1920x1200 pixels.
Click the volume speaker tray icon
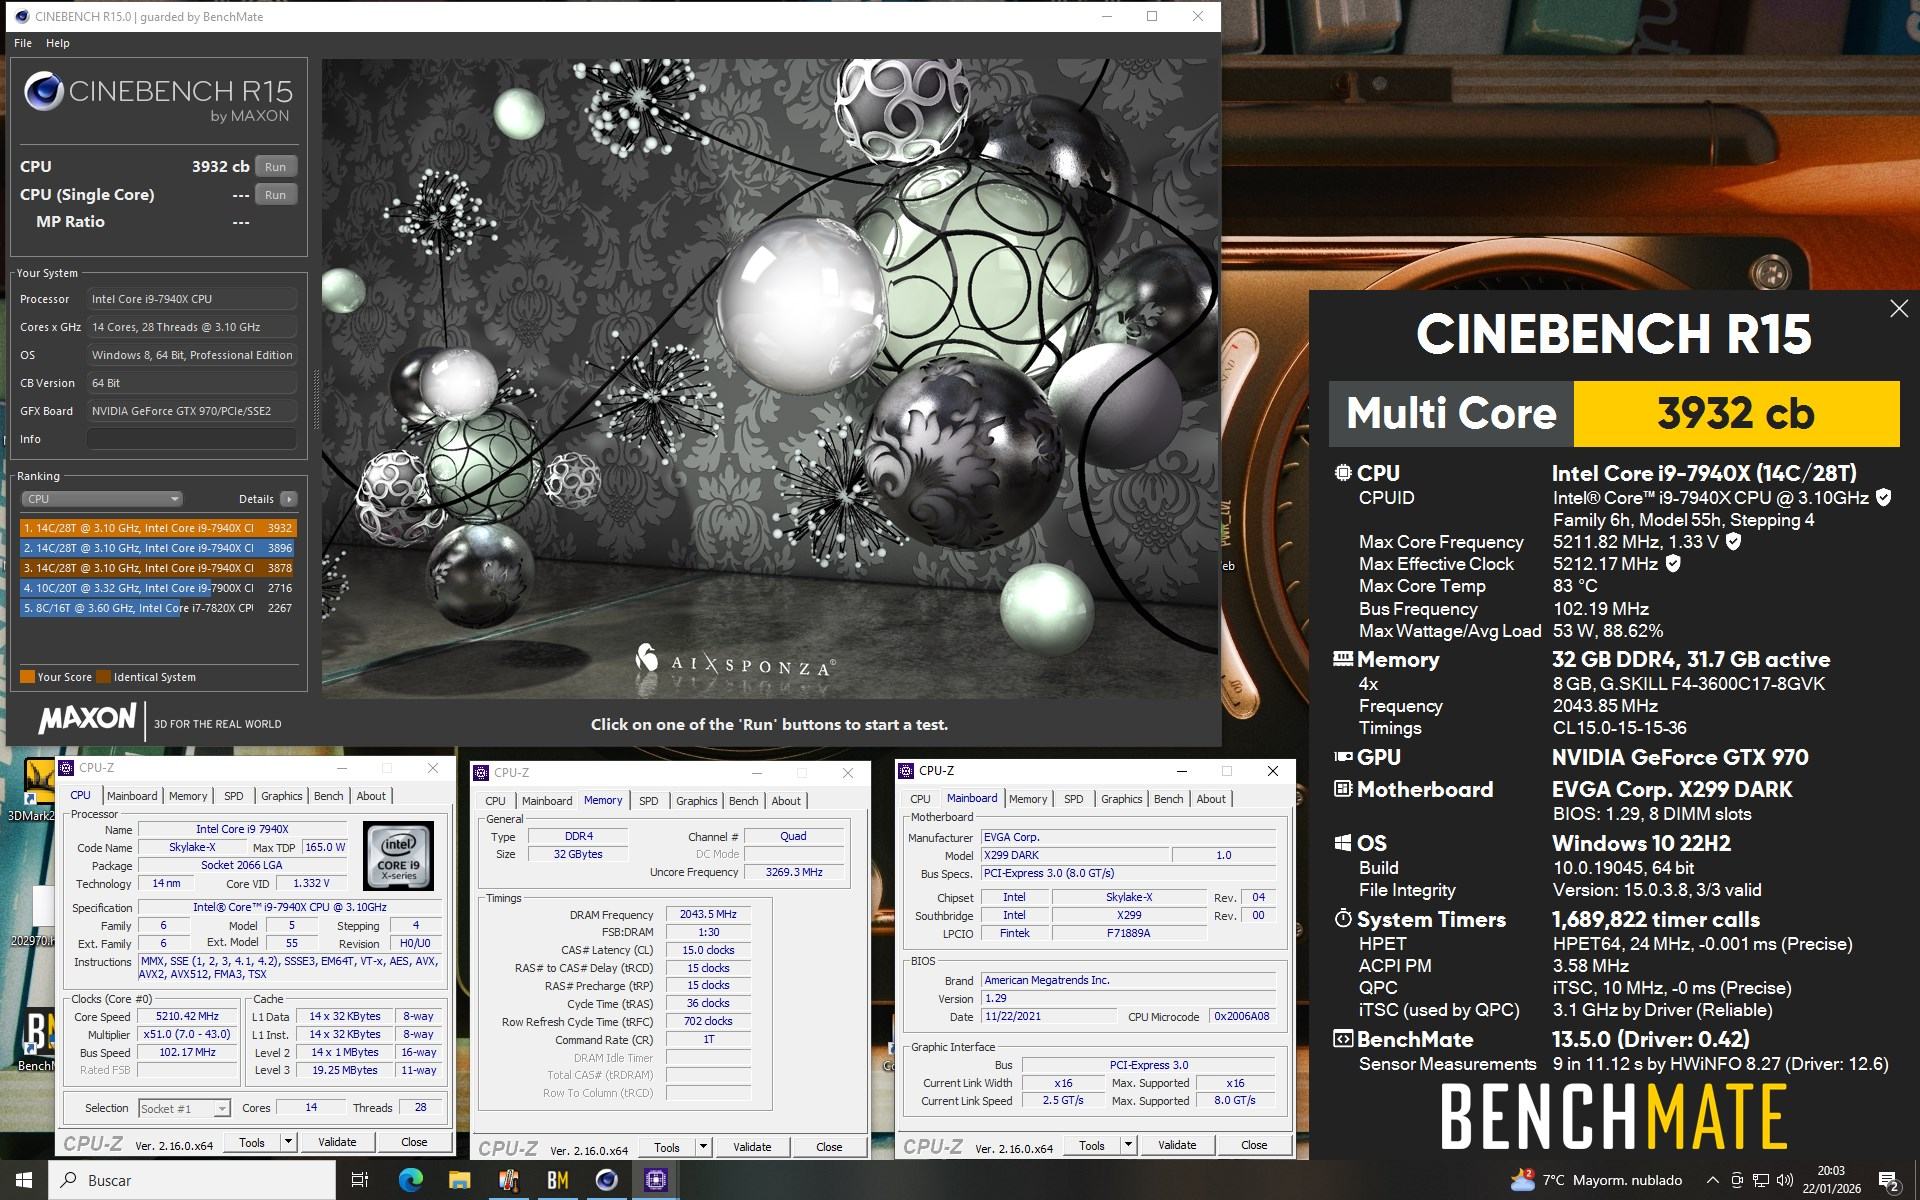[x=1785, y=1180]
